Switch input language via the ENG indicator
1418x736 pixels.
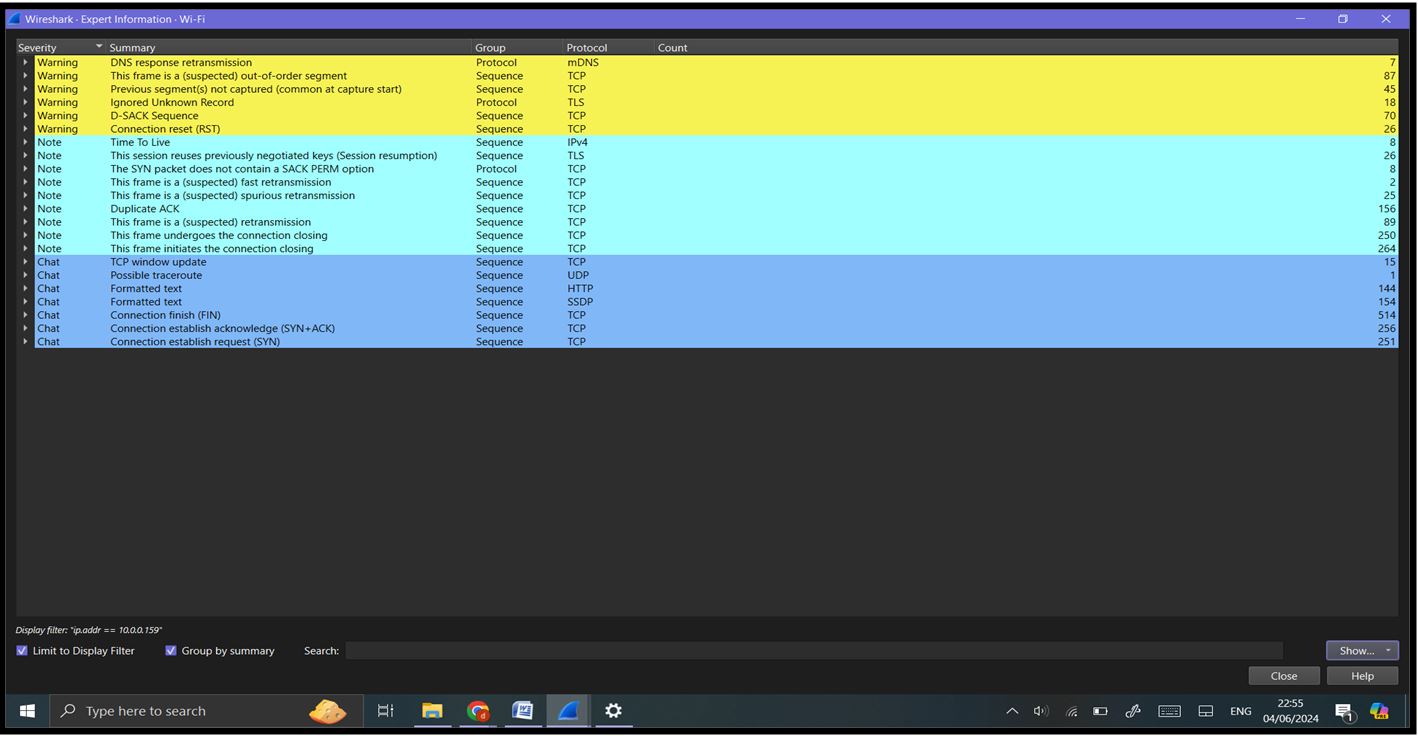pyautogui.click(x=1240, y=711)
